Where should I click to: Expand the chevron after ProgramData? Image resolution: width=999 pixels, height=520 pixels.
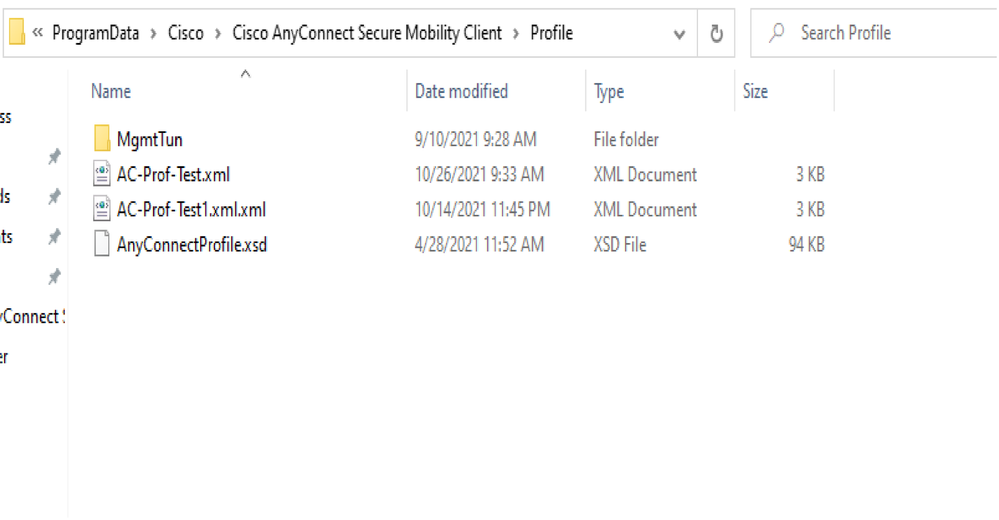[154, 33]
